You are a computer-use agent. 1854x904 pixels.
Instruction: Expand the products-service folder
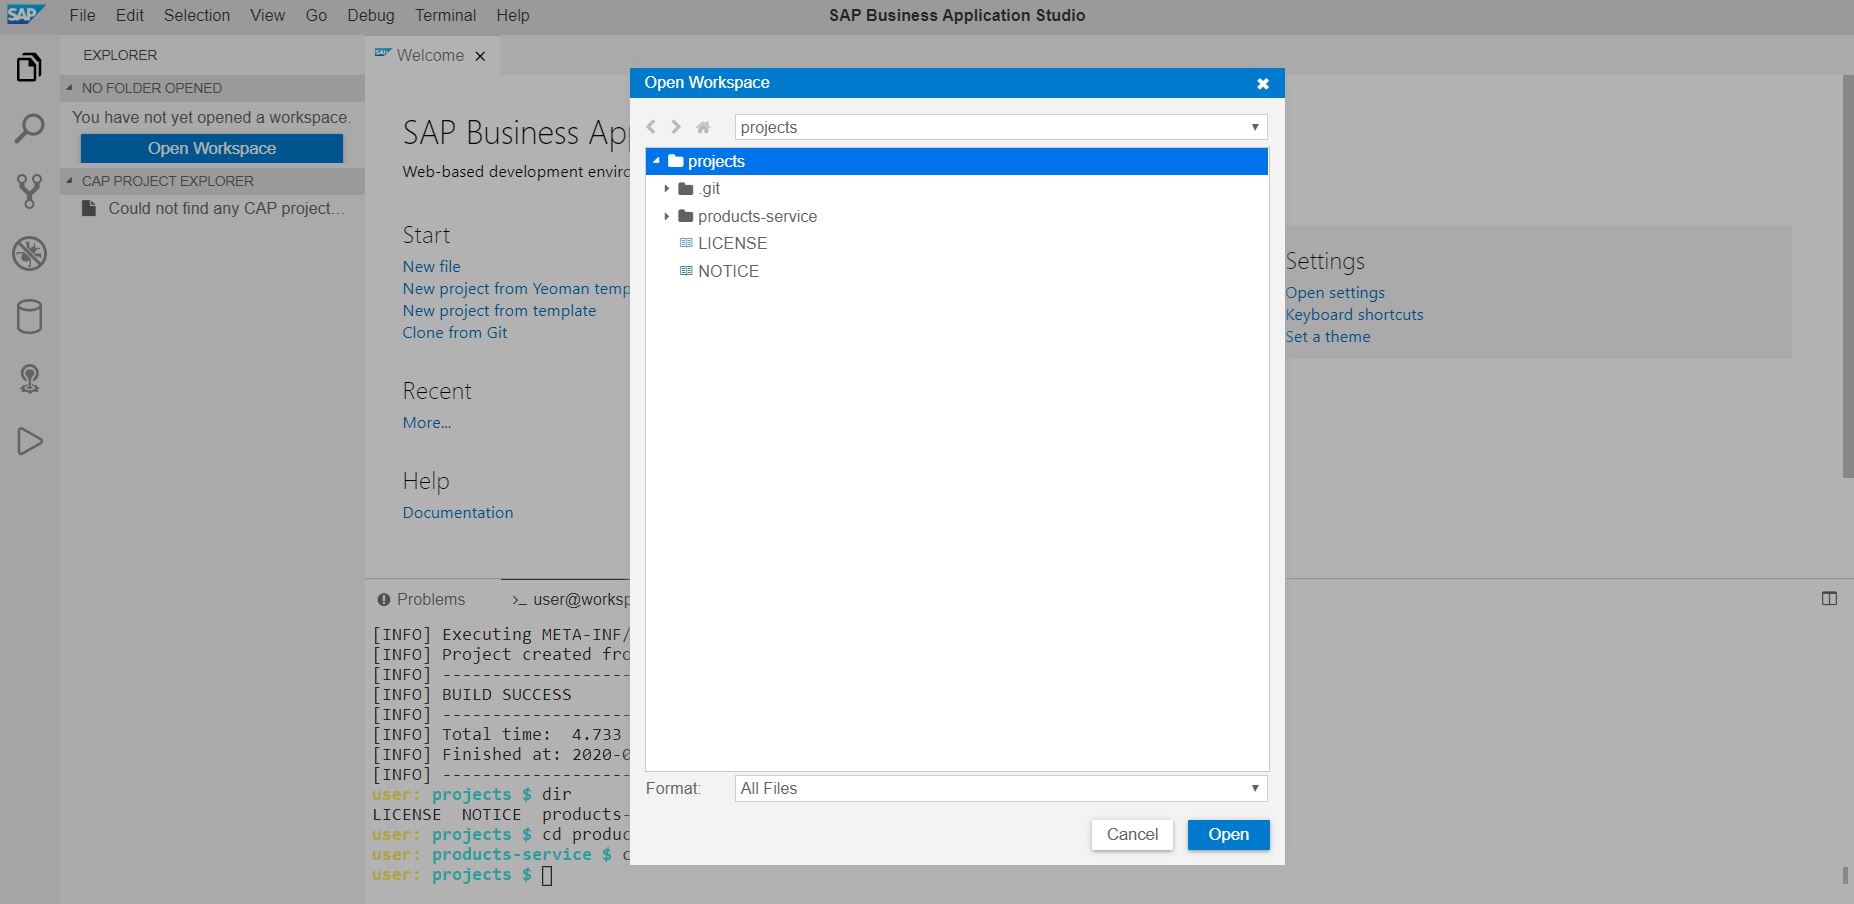tap(667, 216)
